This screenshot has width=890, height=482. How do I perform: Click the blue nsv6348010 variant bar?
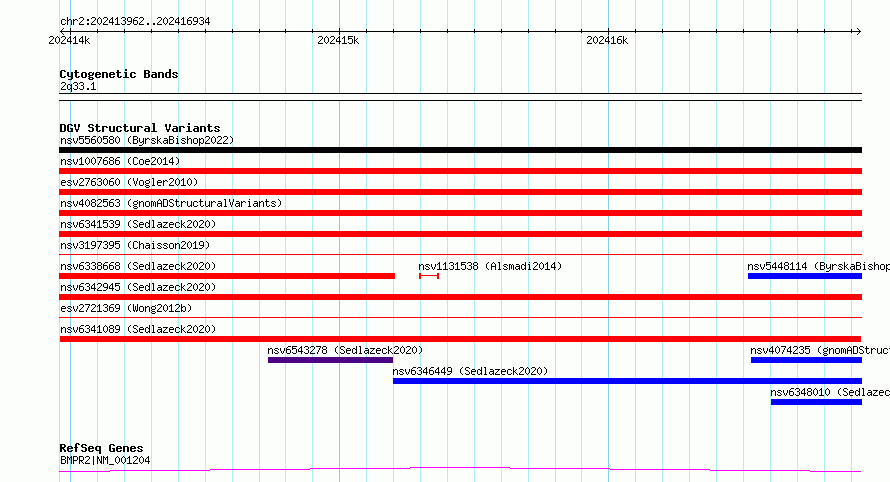pos(816,402)
